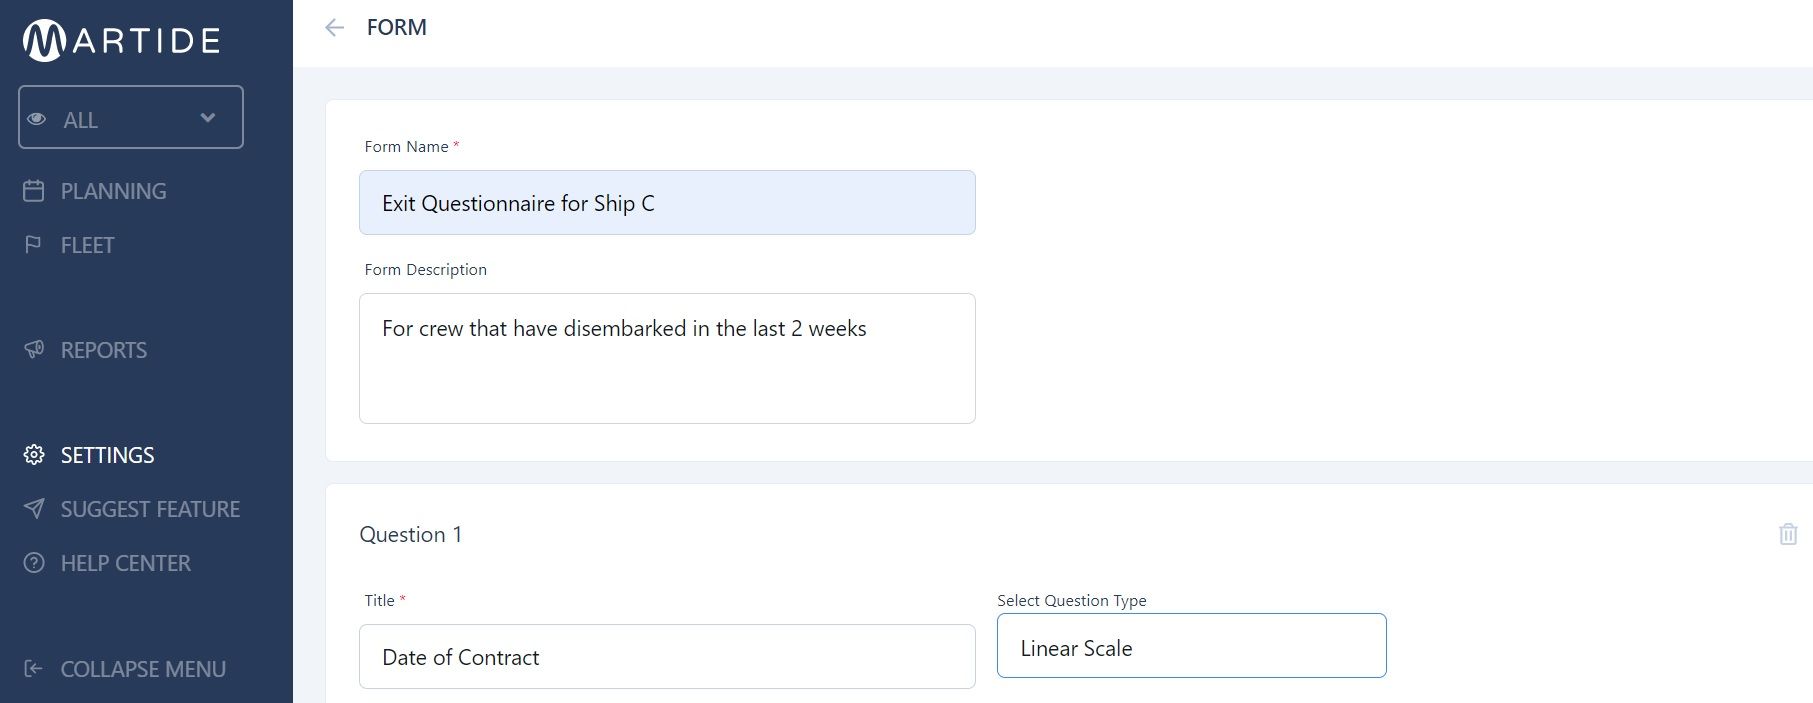Click the FORM page heading
1813x703 pixels.
click(396, 27)
